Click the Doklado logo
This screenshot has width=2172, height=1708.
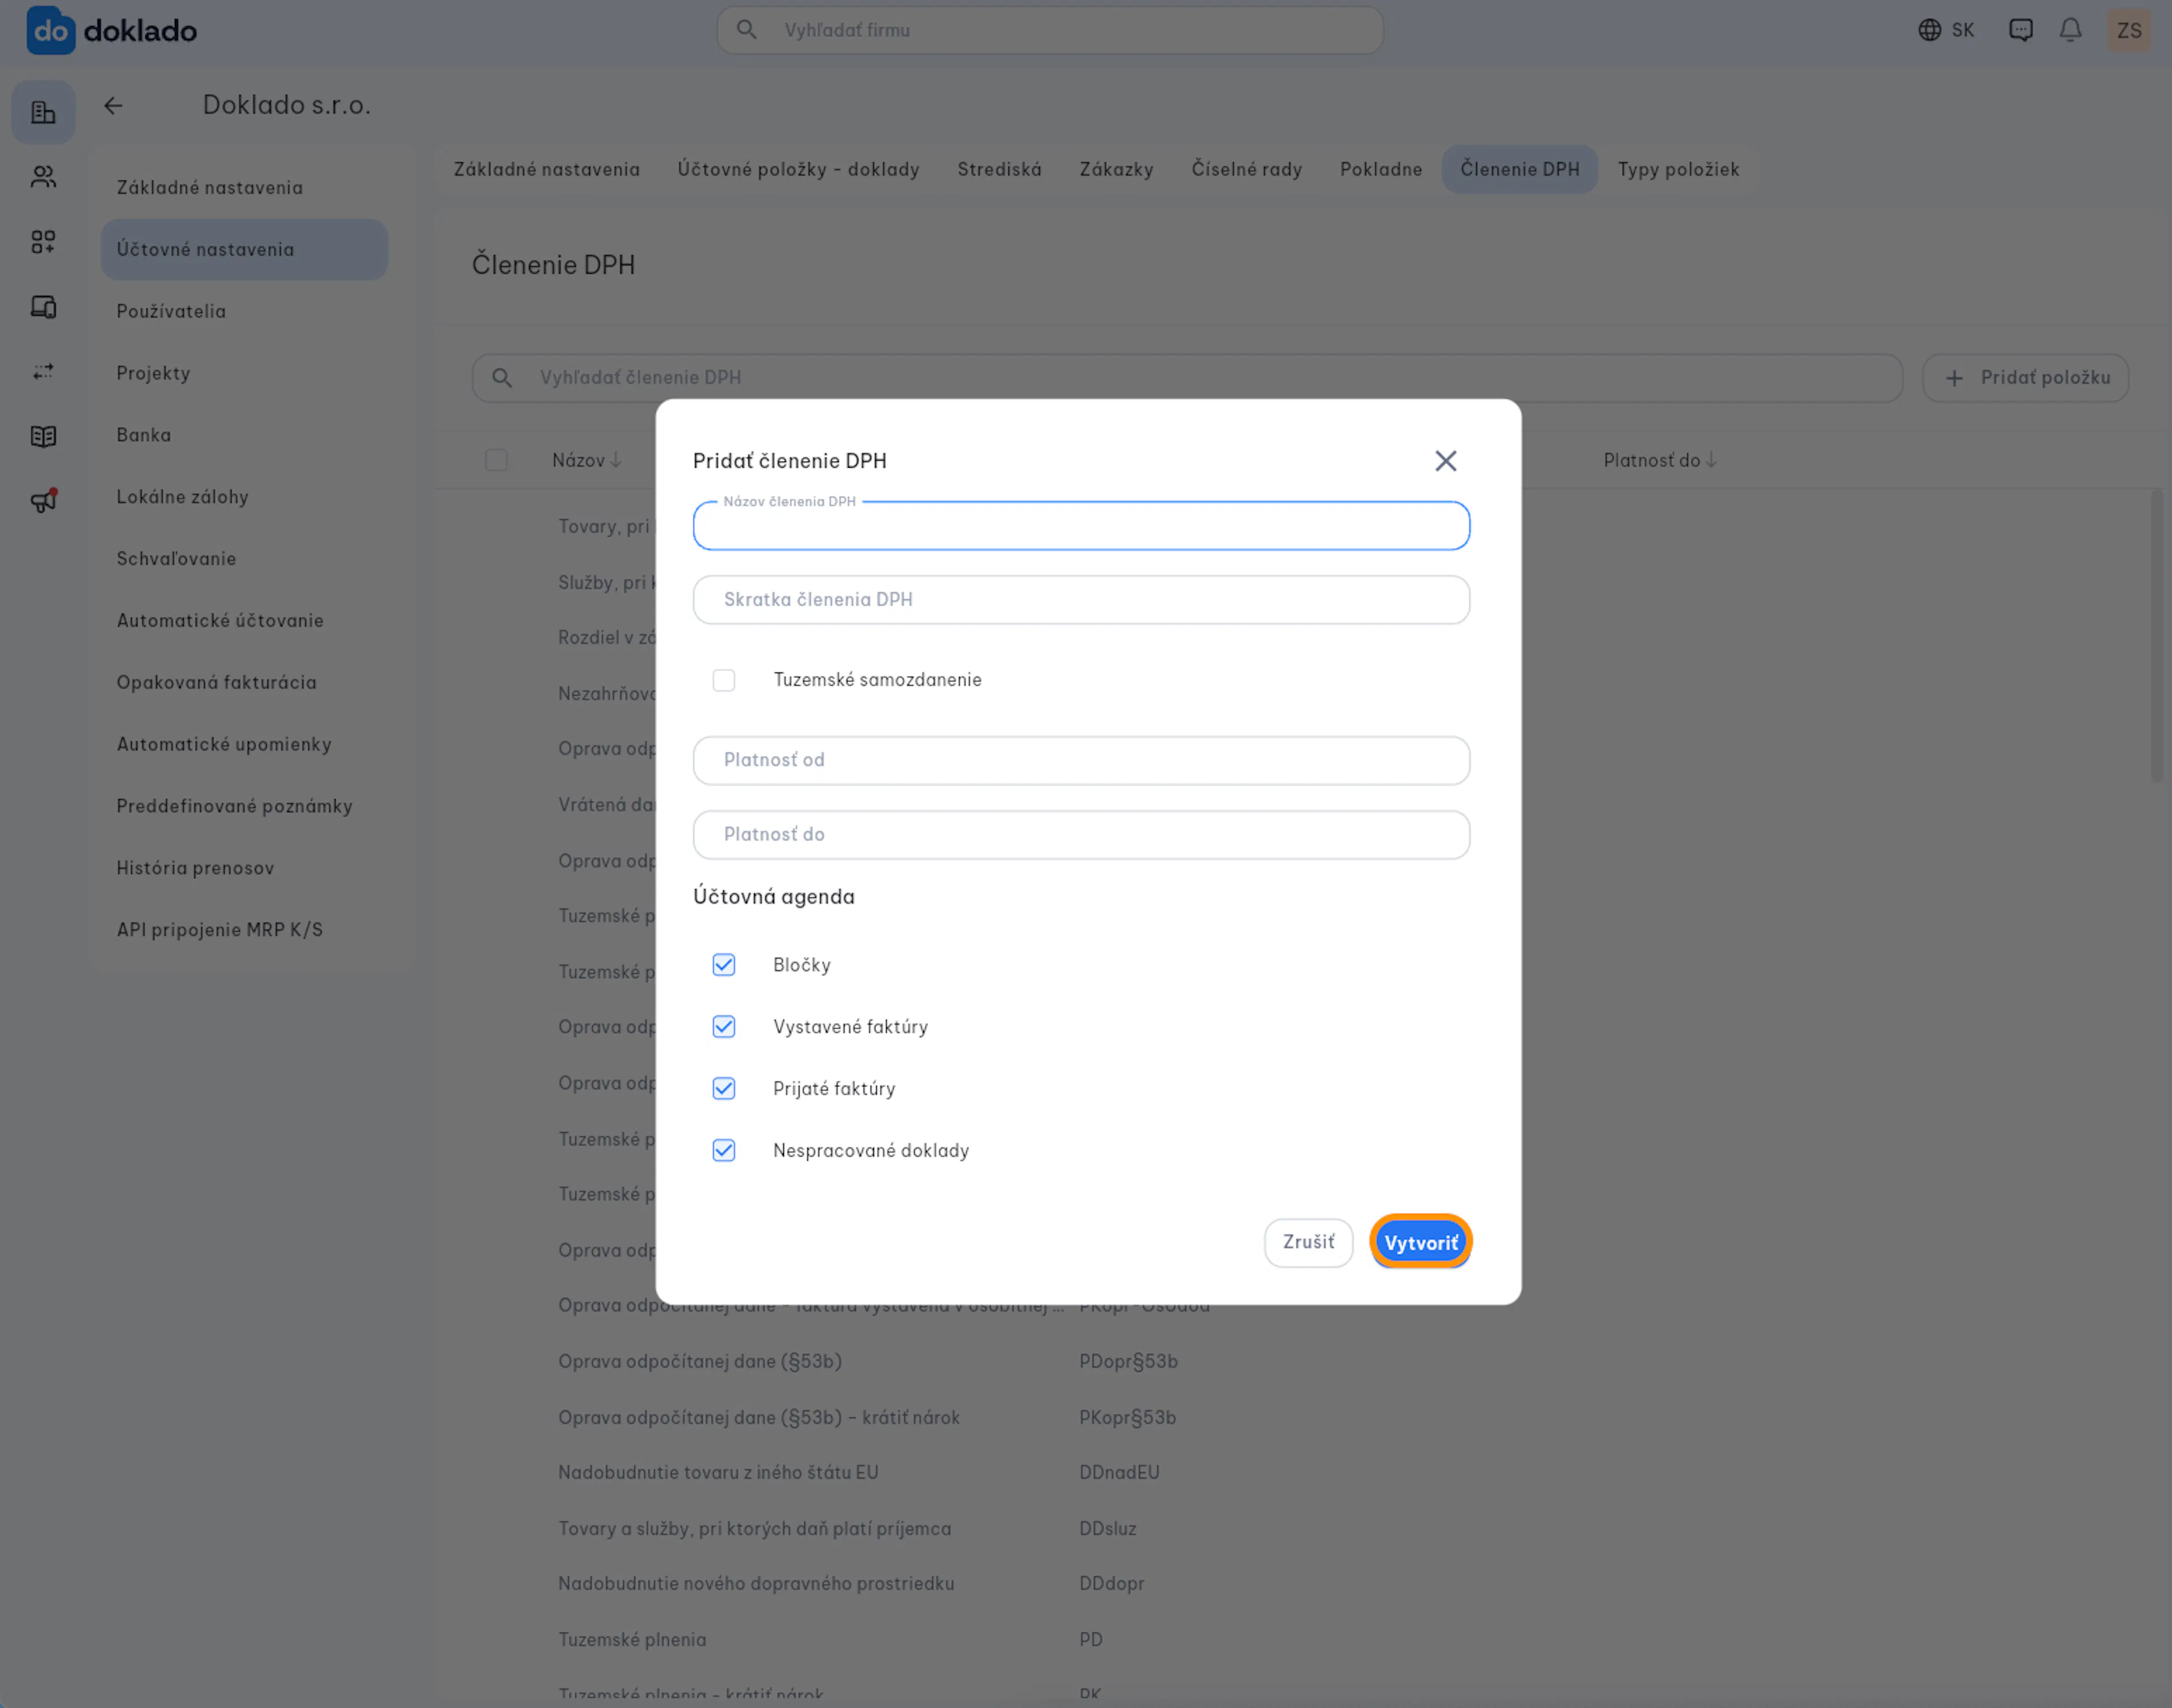(x=111, y=30)
